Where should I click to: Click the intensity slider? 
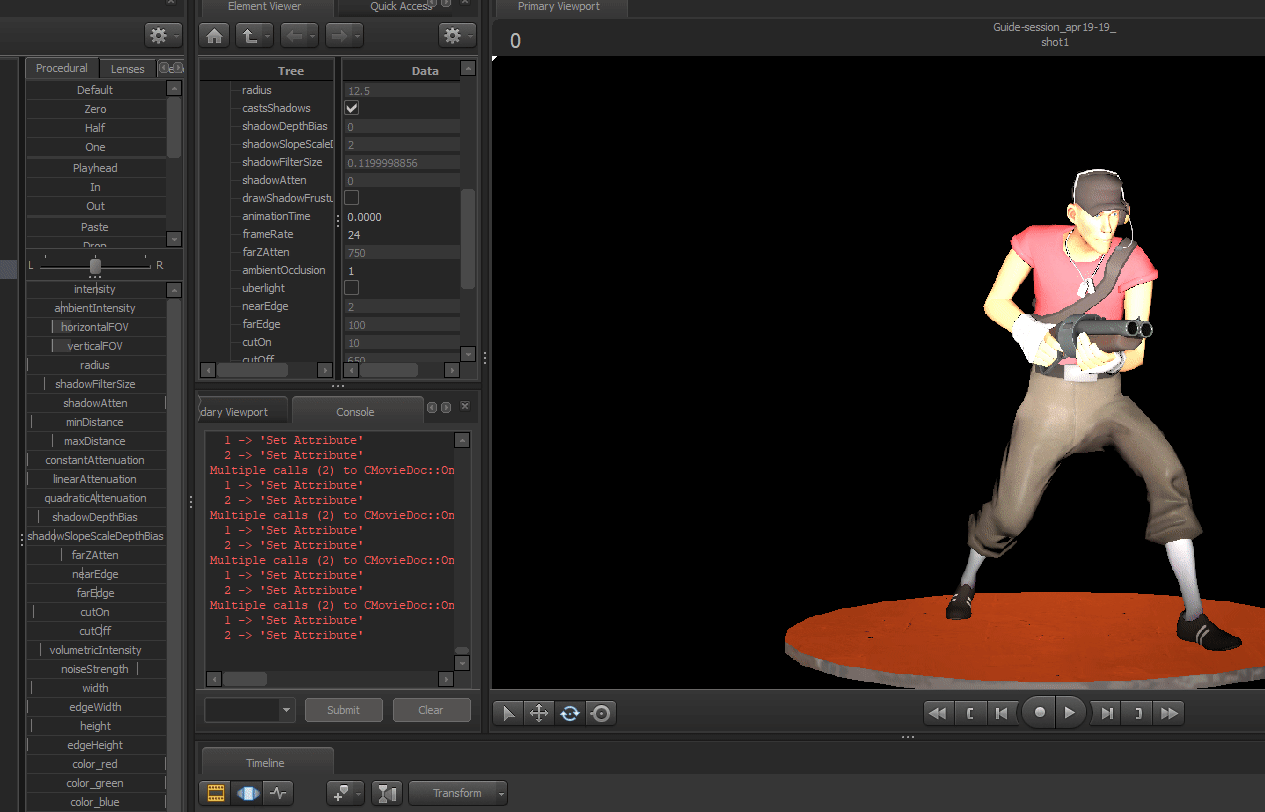pos(95,289)
